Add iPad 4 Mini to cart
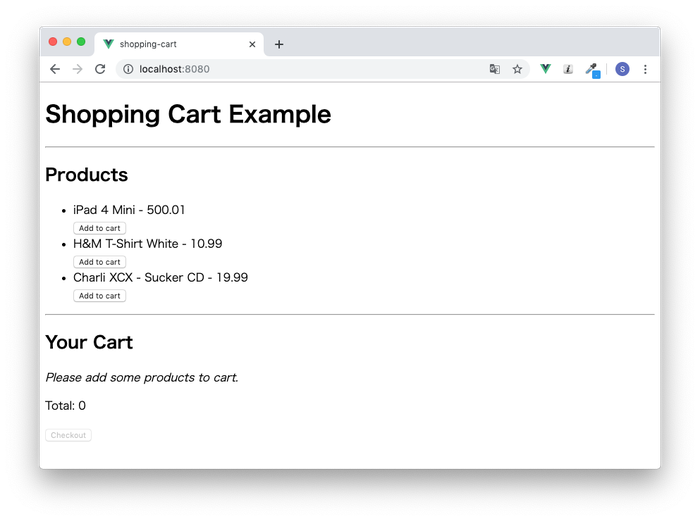This screenshot has width=700, height=521. click(100, 228)
